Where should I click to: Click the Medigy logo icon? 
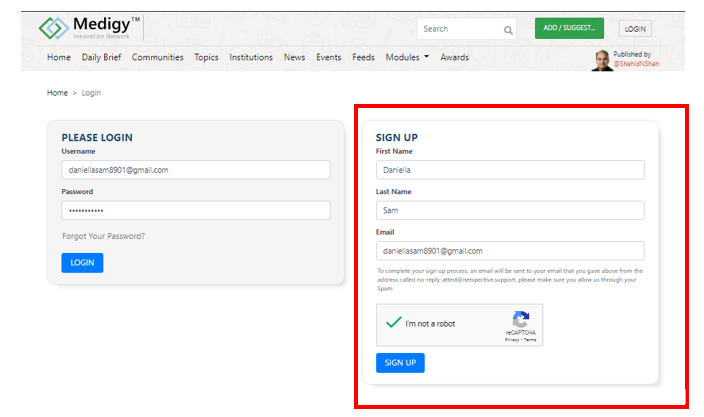tap(53, 28)
